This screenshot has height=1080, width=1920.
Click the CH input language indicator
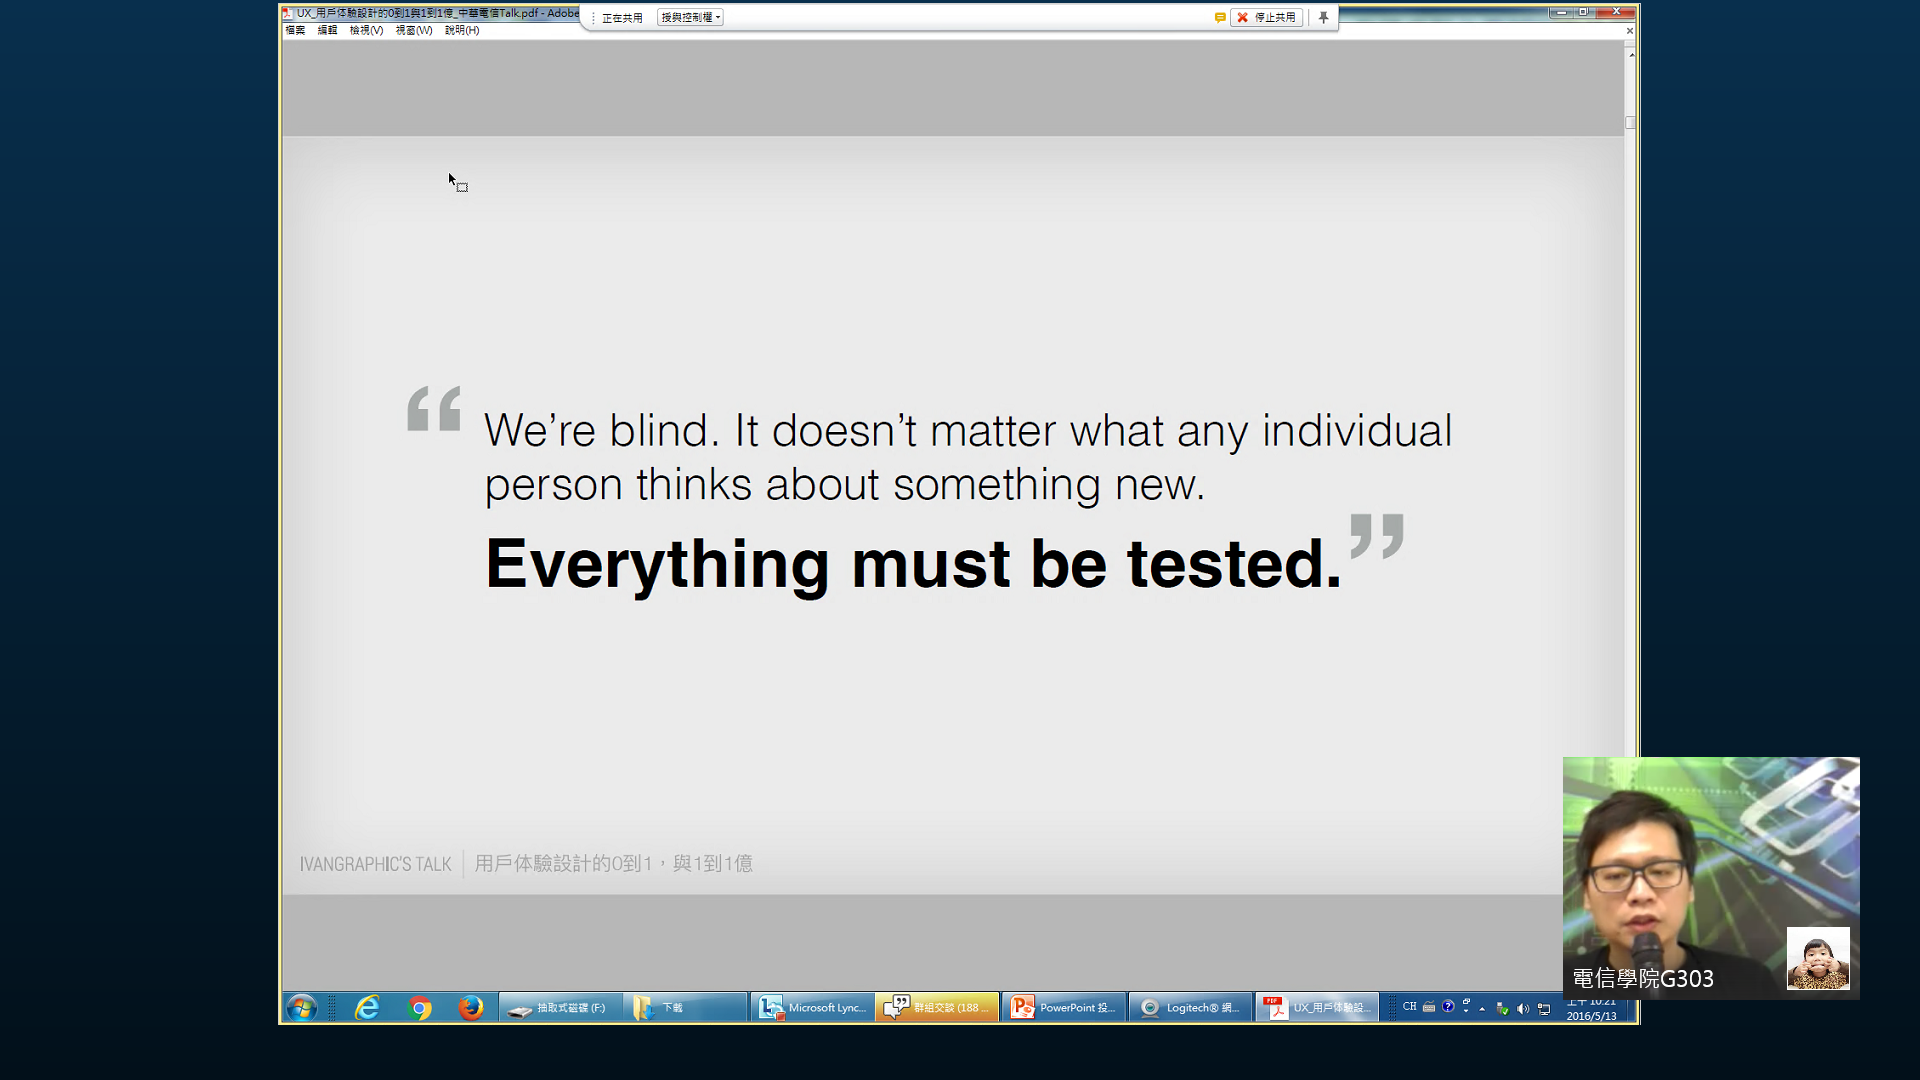point(1409,1007)
